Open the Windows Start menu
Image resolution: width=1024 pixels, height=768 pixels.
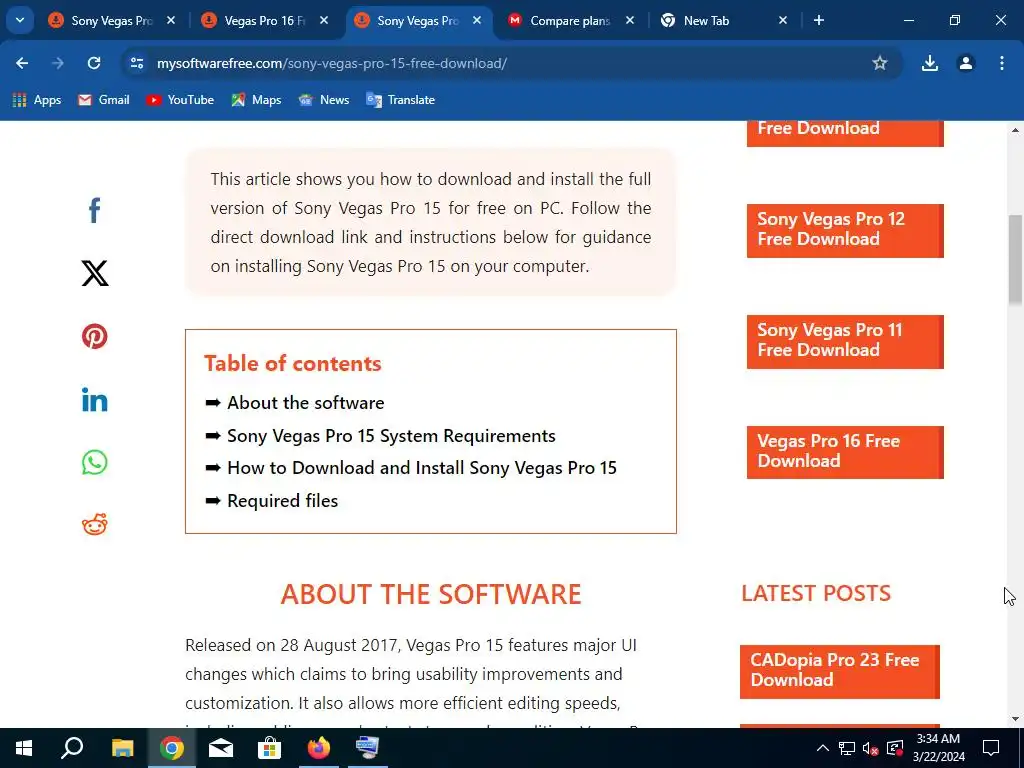(24, 748)
